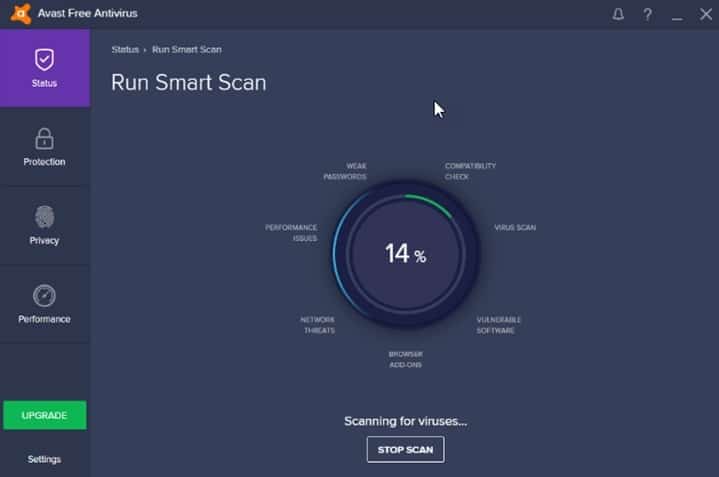Go back via Status breadcrumb link

tap(125, 50)
